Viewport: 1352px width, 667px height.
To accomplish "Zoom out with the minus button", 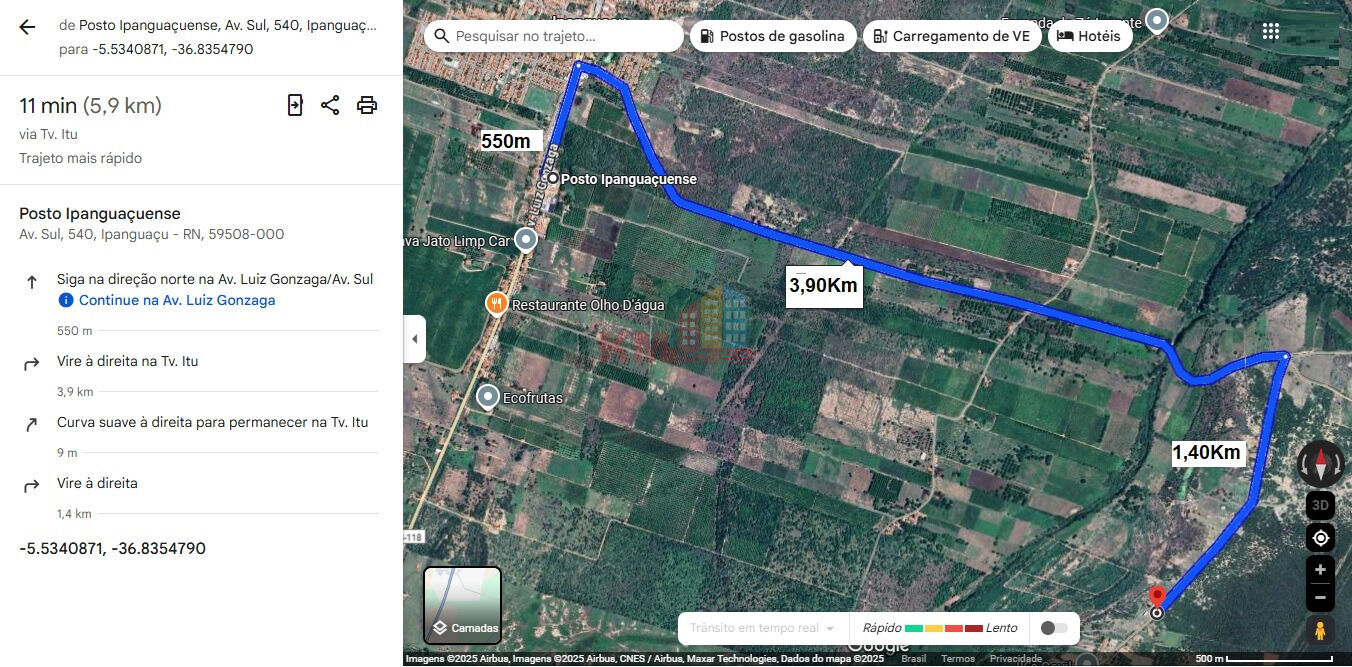I will (1320, 598).
